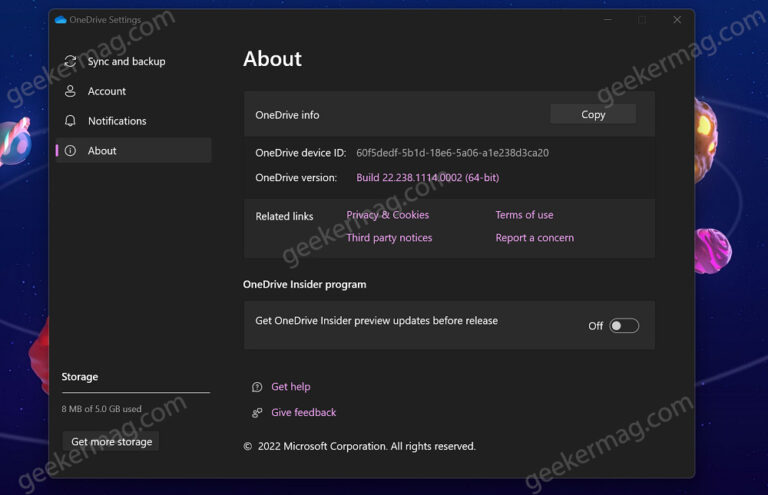Click the Notifications bell icon
This screenshot has width=768, height=495.
coord(70,121)
